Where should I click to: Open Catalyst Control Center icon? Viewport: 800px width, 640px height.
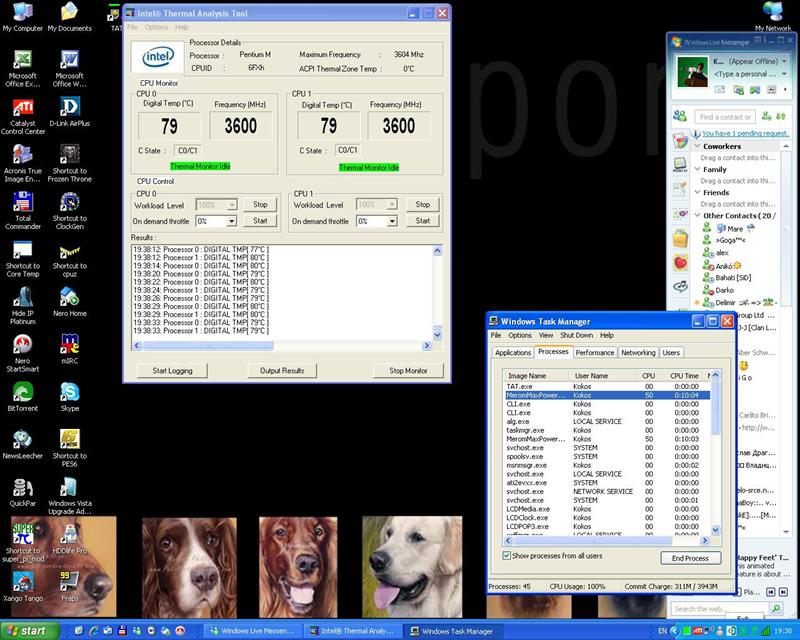coord(22,108)
